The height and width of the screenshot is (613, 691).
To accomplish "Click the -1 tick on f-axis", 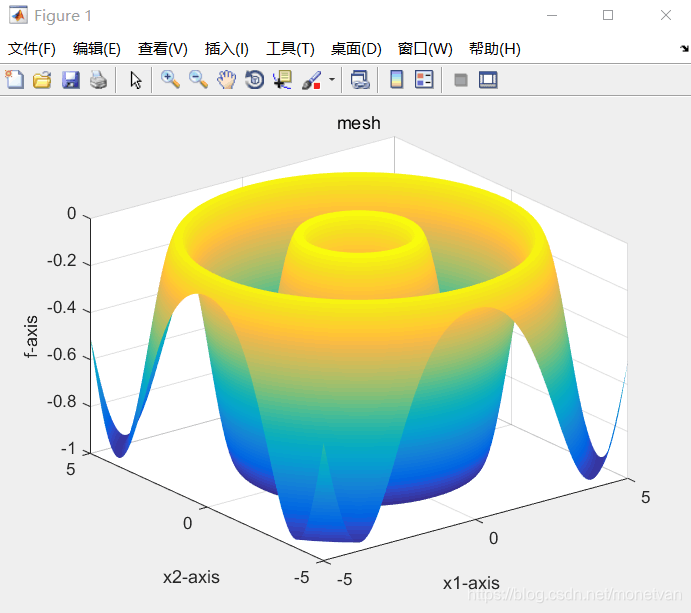I will (x=69, y=449).
